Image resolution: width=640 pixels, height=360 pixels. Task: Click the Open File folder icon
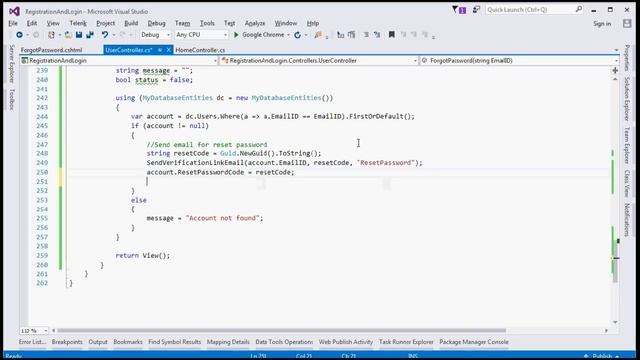coord(68,35)
